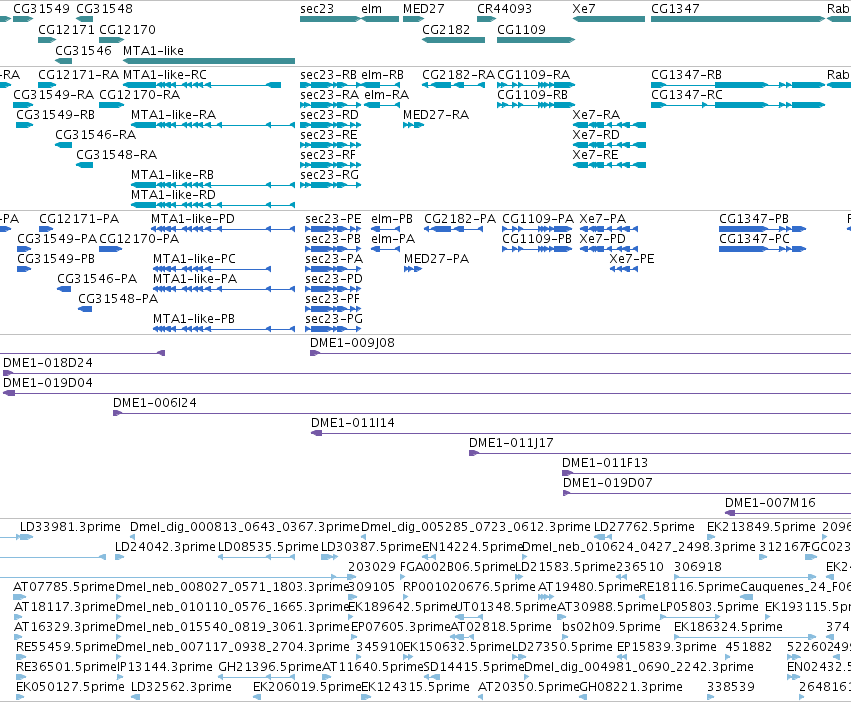Screen dimensions: 851x702
Task: Click transcript sec23-RB
Action: pos(331,85)
